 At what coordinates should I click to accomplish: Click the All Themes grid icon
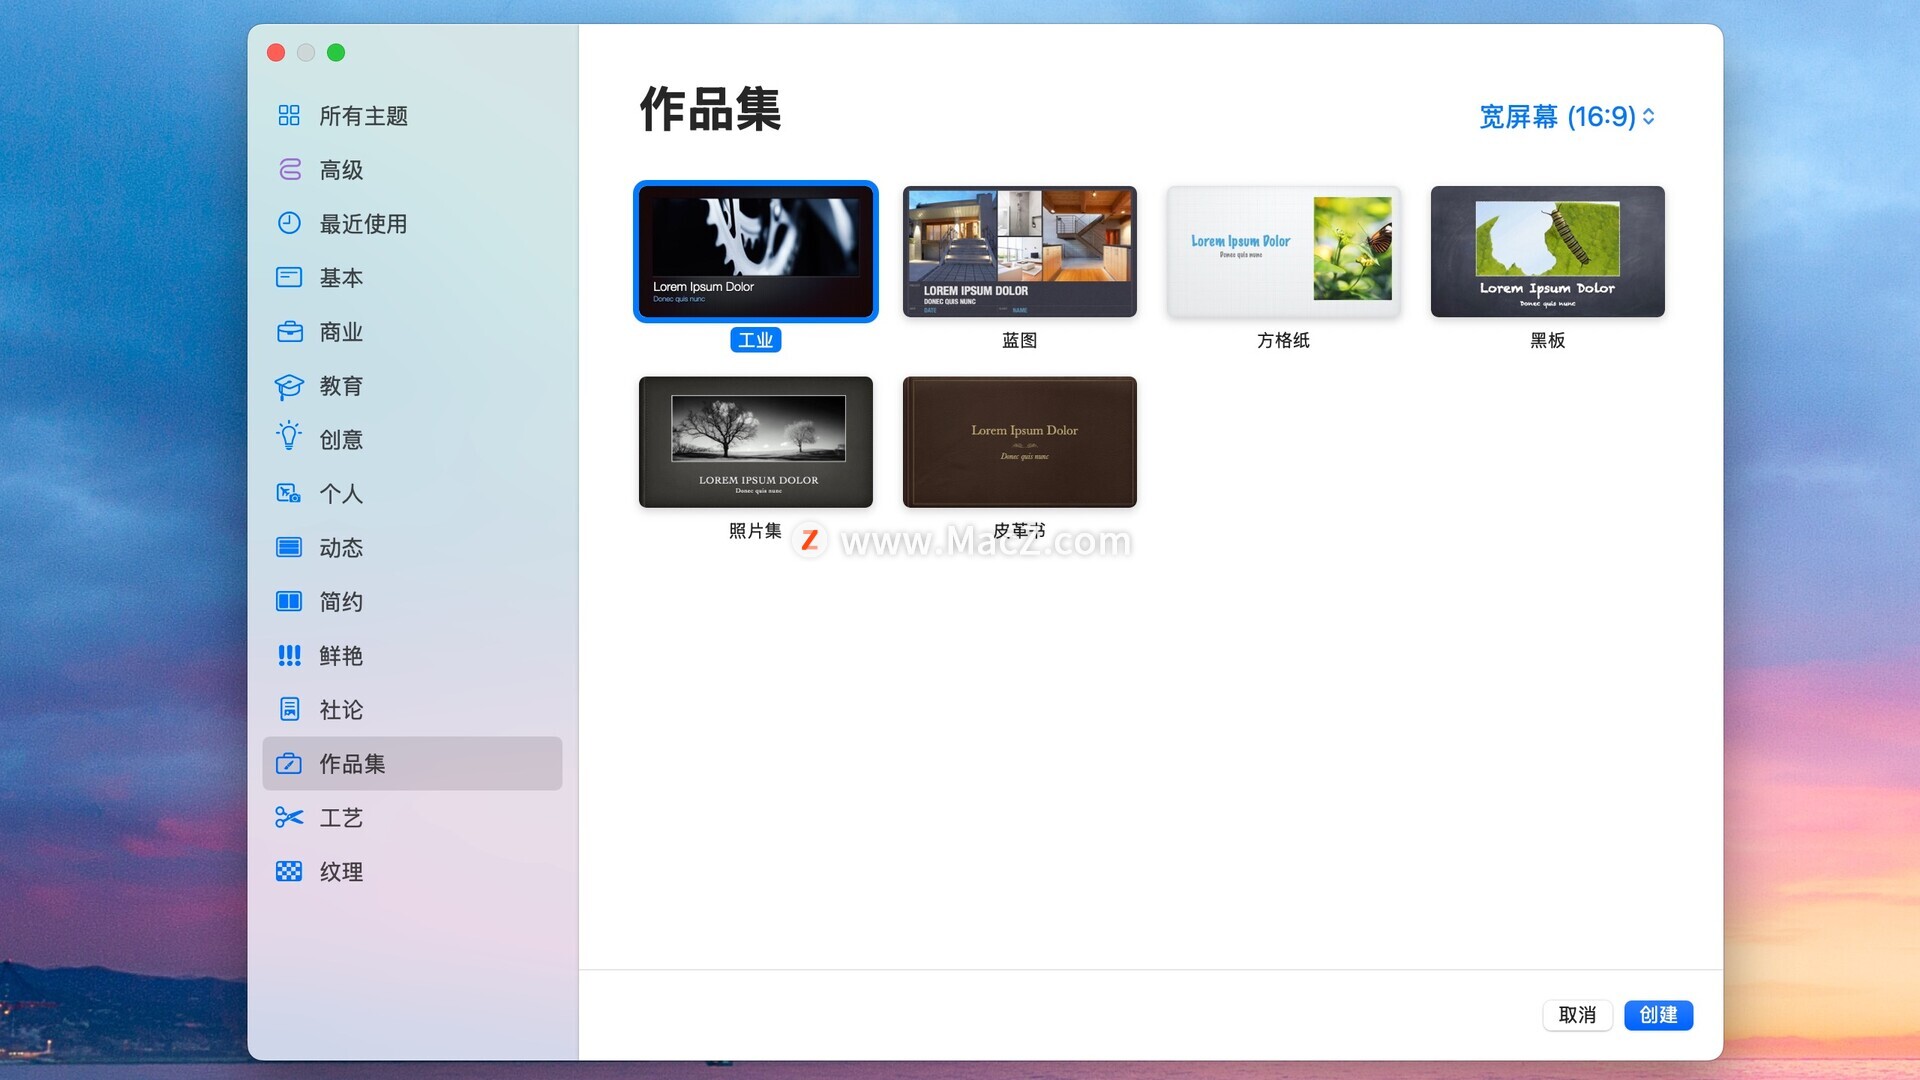[289, 116]
